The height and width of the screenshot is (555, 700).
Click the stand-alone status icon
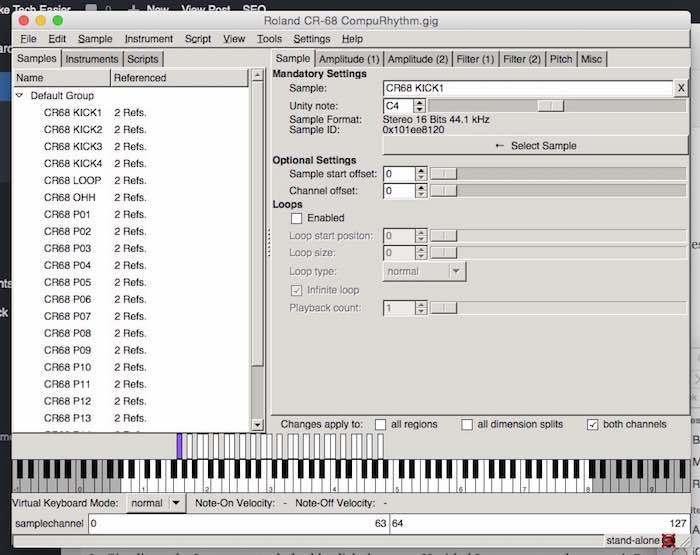tap(668, 540)
